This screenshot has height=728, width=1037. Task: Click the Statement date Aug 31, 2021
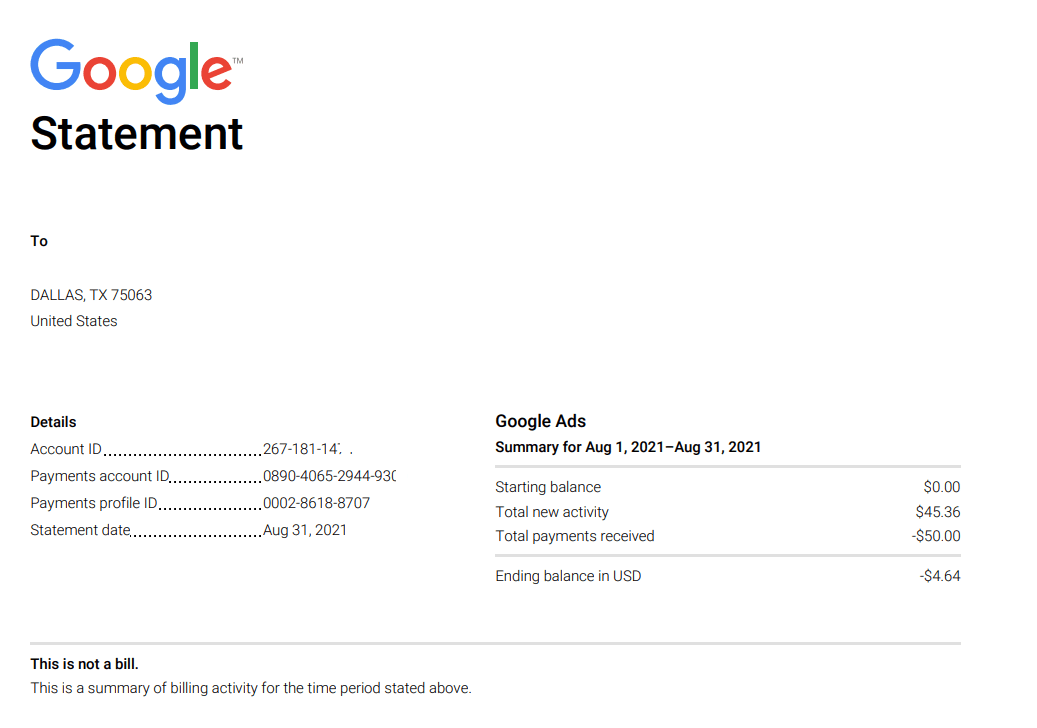pos(303,529)
